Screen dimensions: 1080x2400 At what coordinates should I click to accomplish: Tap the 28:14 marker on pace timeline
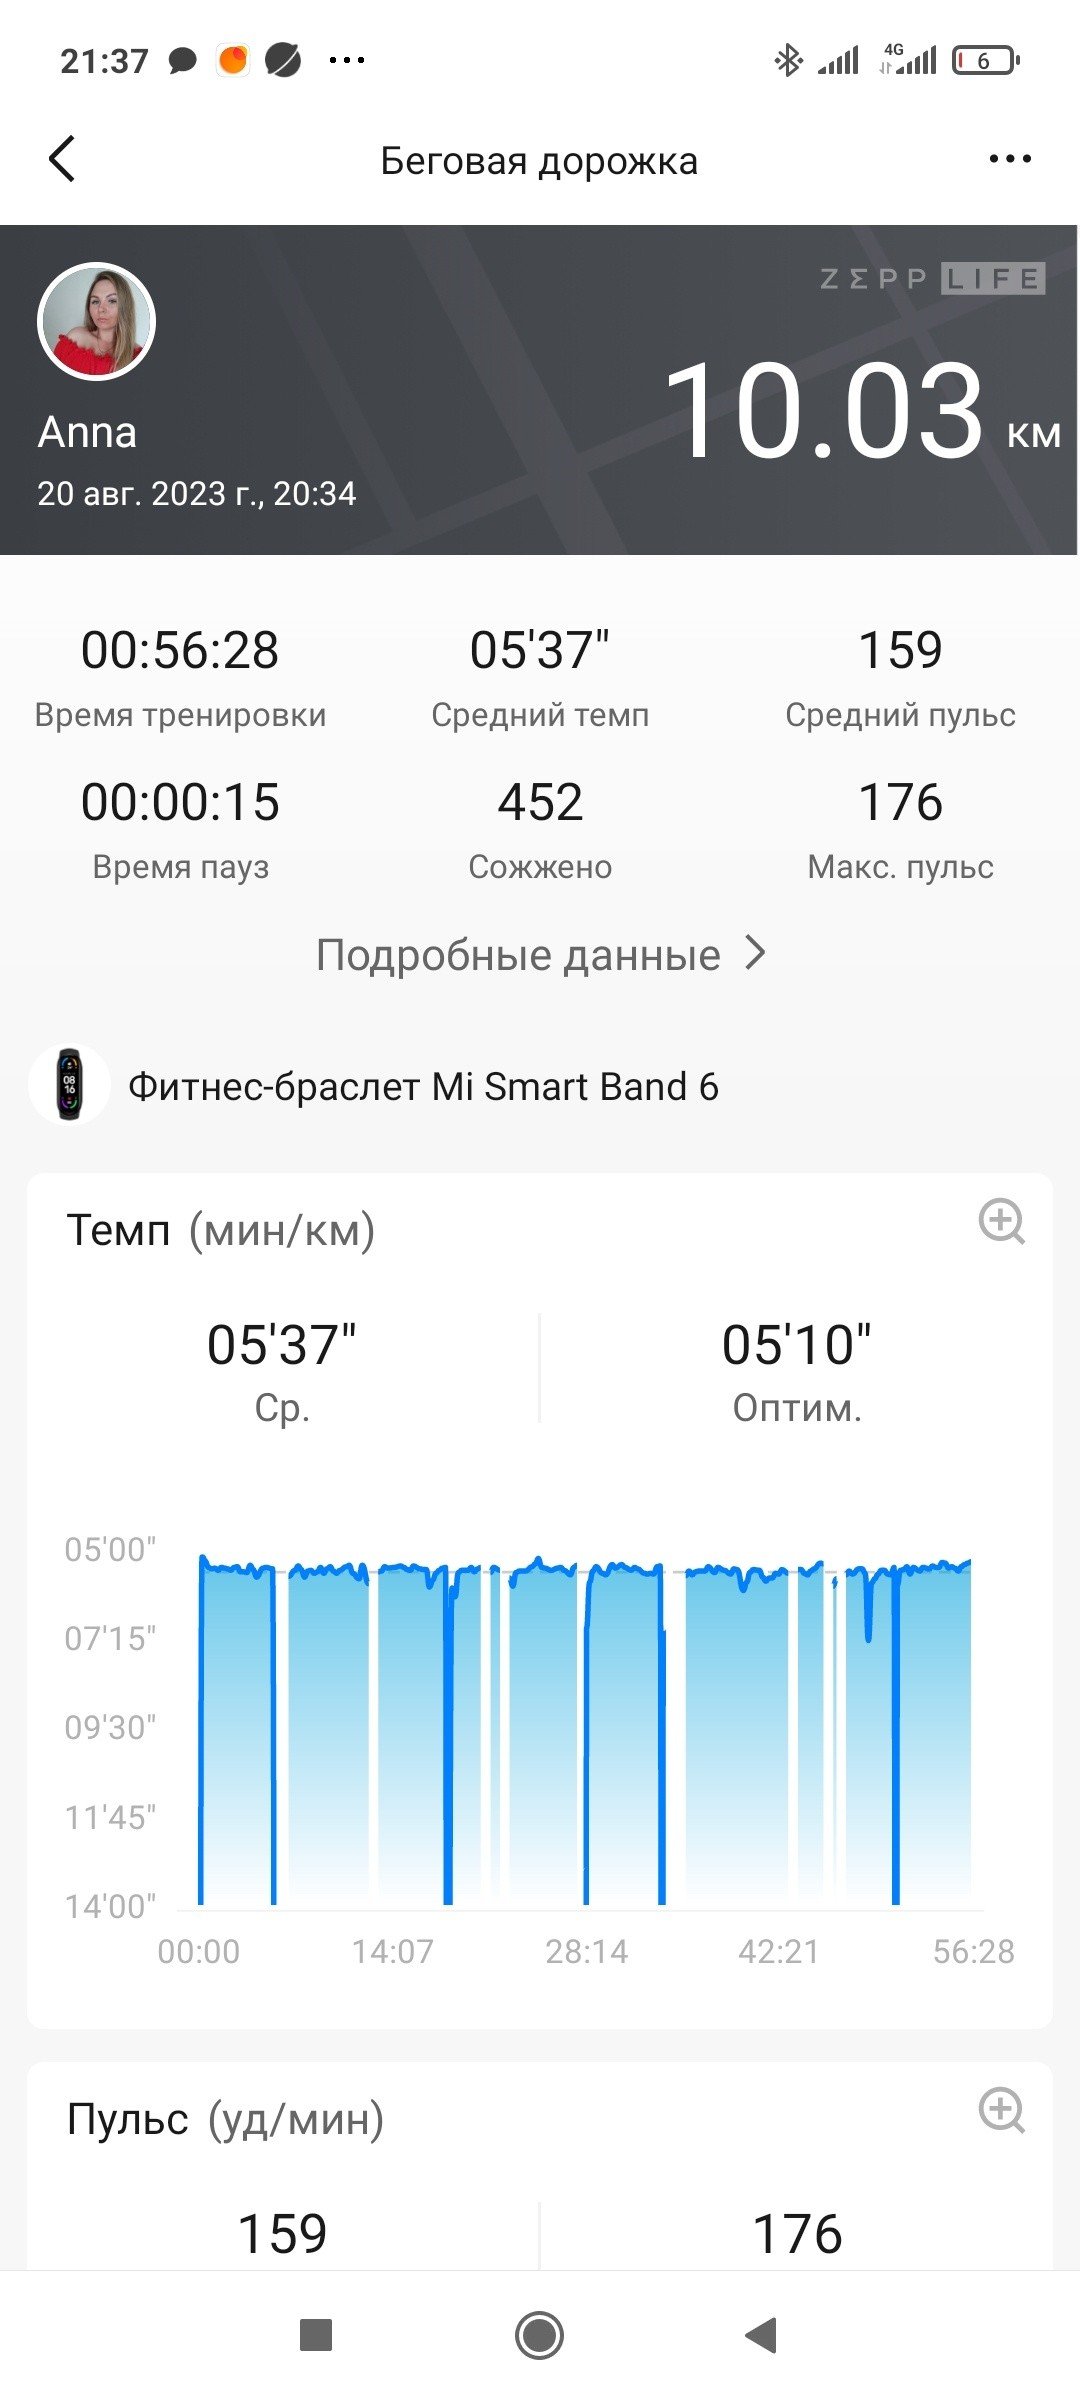[x=586, y=1951]
